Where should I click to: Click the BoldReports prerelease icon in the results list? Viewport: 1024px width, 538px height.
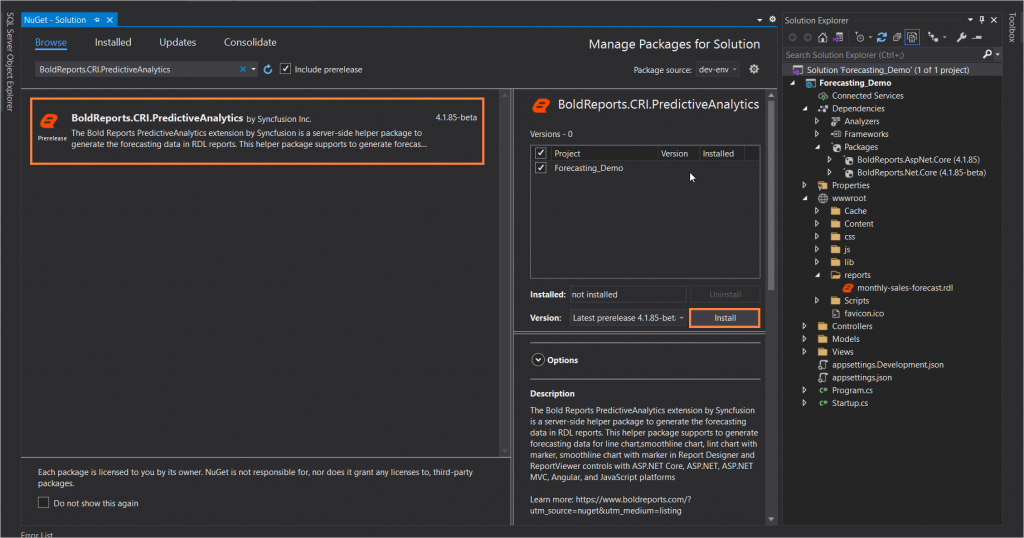coord(50,121)
